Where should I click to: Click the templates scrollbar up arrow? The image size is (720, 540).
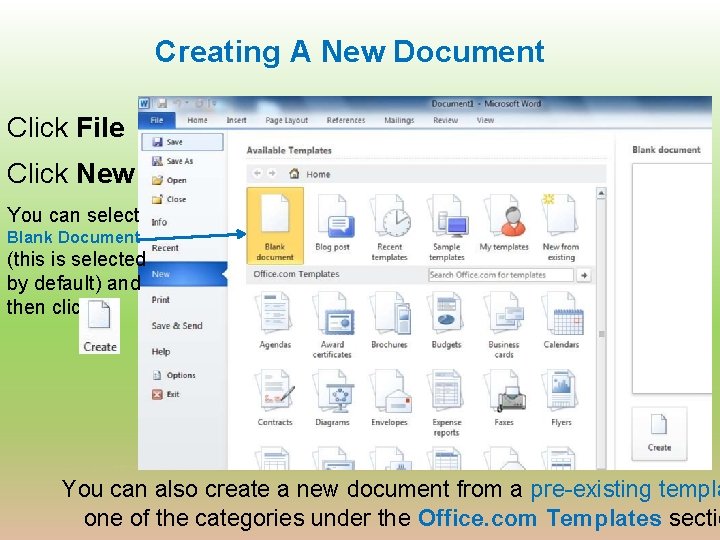pyautogui.click(x=601, y=193)
